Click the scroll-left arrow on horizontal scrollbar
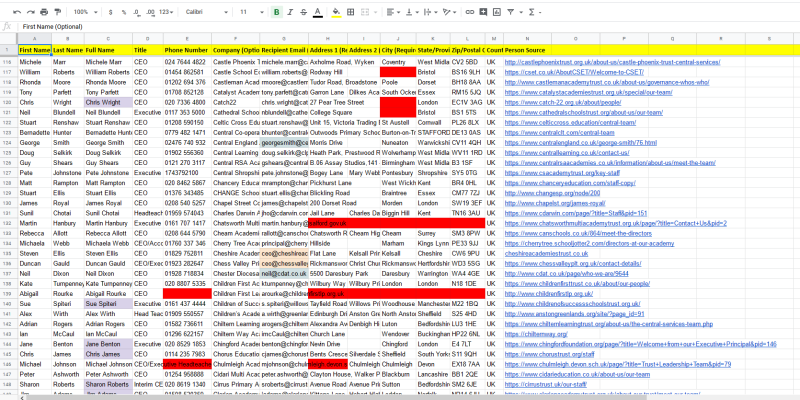 point(21,397)
